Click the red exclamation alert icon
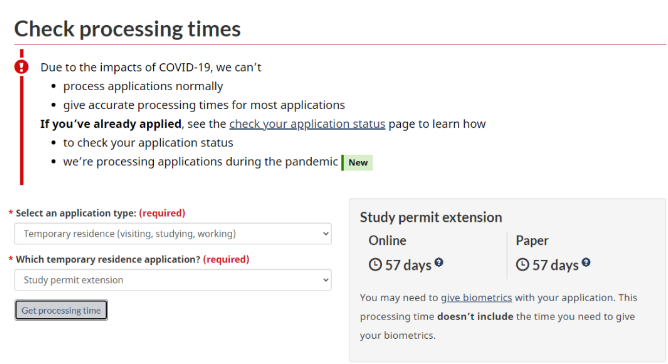The height and width of the screenshot is (364, 668). tap(21, 67)
